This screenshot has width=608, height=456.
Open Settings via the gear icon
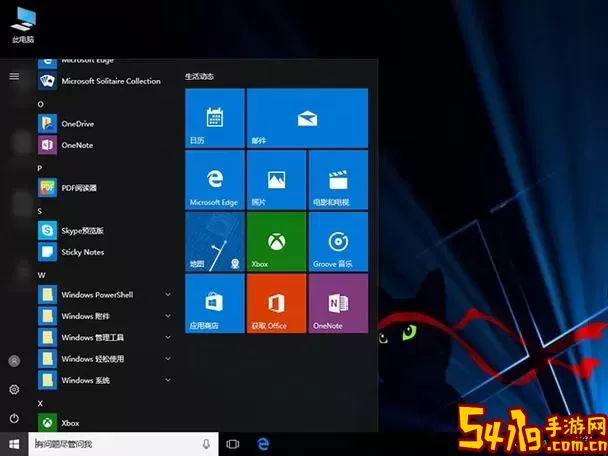tap(14, 389)
